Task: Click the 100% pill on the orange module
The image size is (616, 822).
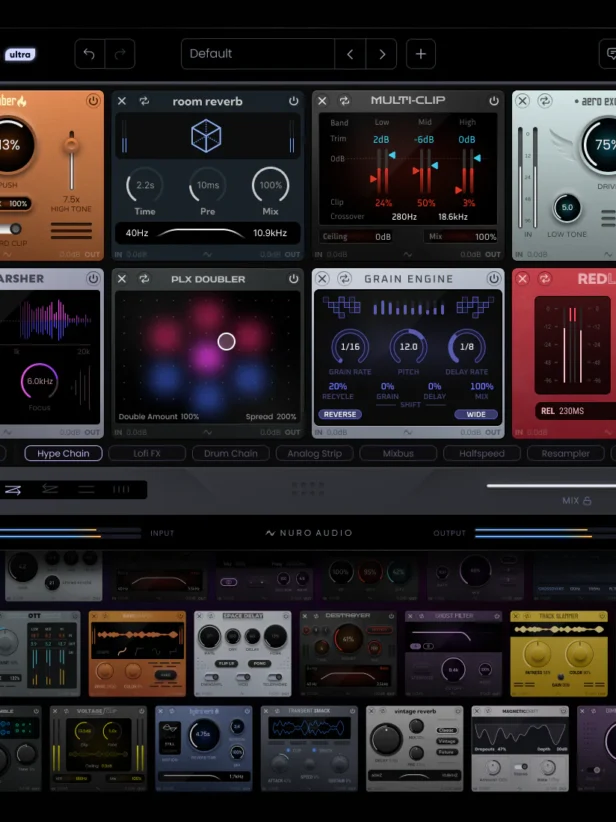Action: [15, 204]
